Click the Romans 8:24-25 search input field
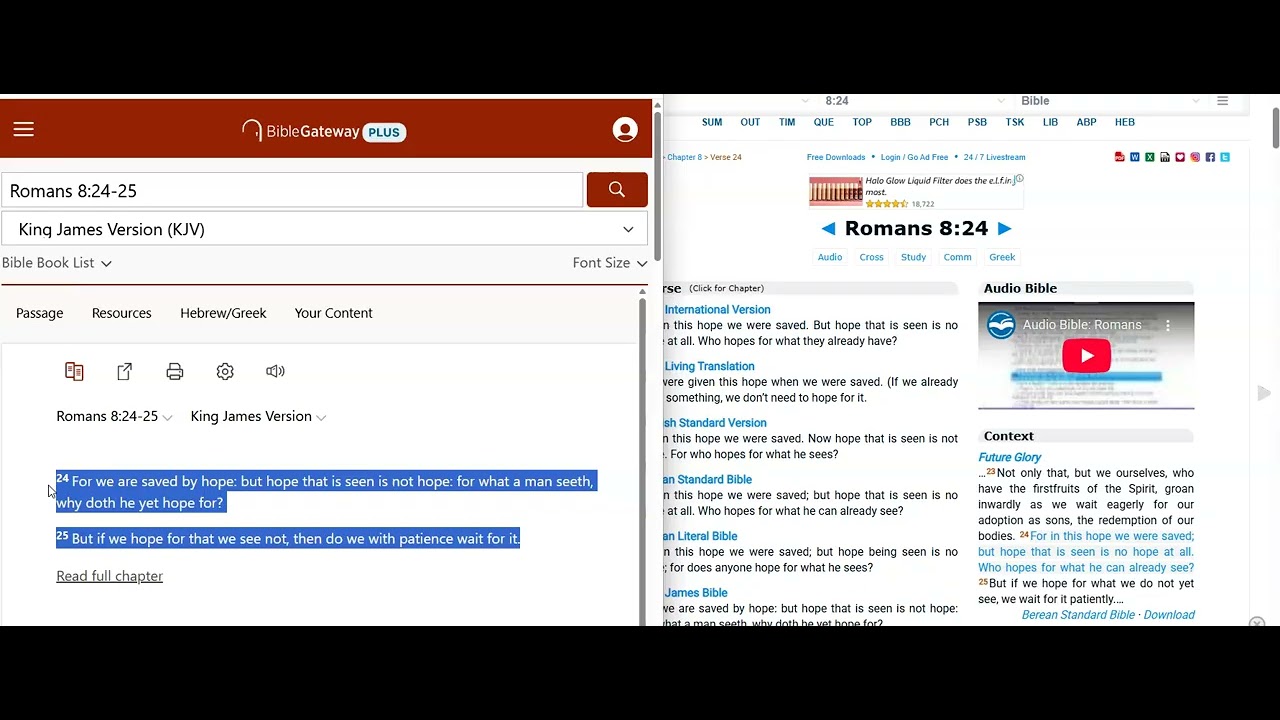The height and width of the screenshot is (720, 1280). [292, 190]
